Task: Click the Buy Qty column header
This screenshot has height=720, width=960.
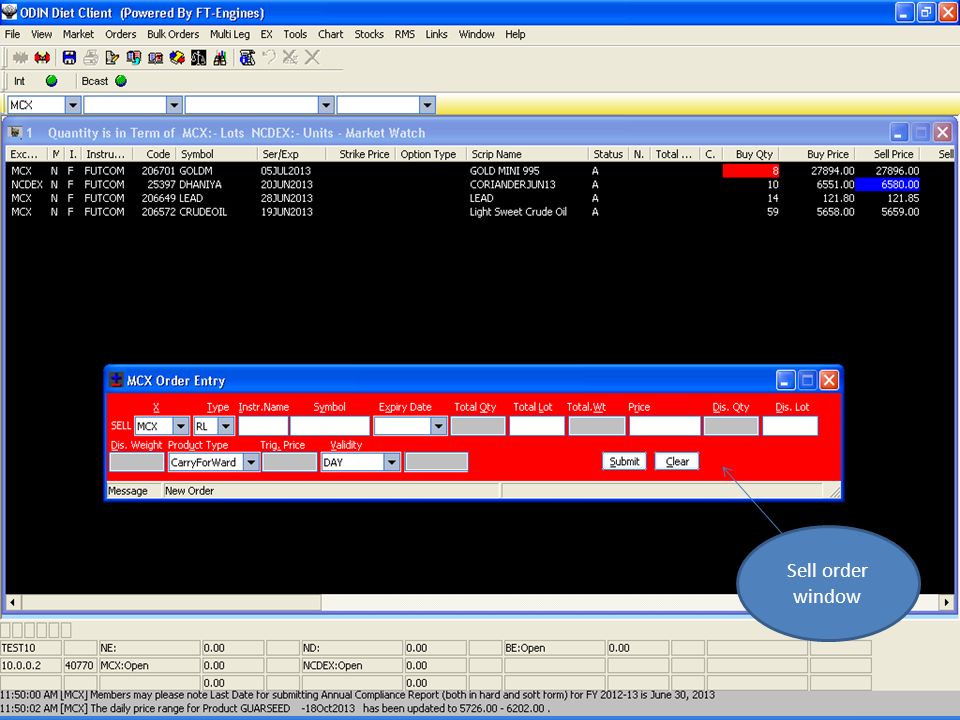Action: click(751, 154)
